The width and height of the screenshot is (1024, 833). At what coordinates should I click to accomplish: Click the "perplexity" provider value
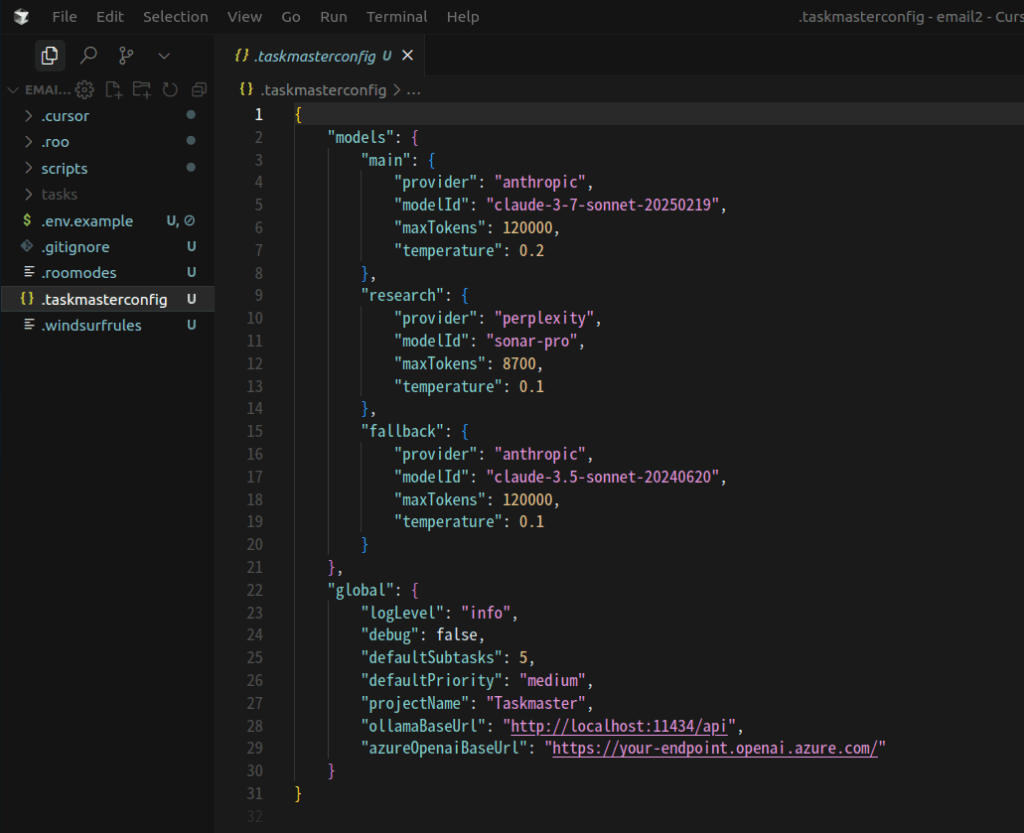point(544,318)
